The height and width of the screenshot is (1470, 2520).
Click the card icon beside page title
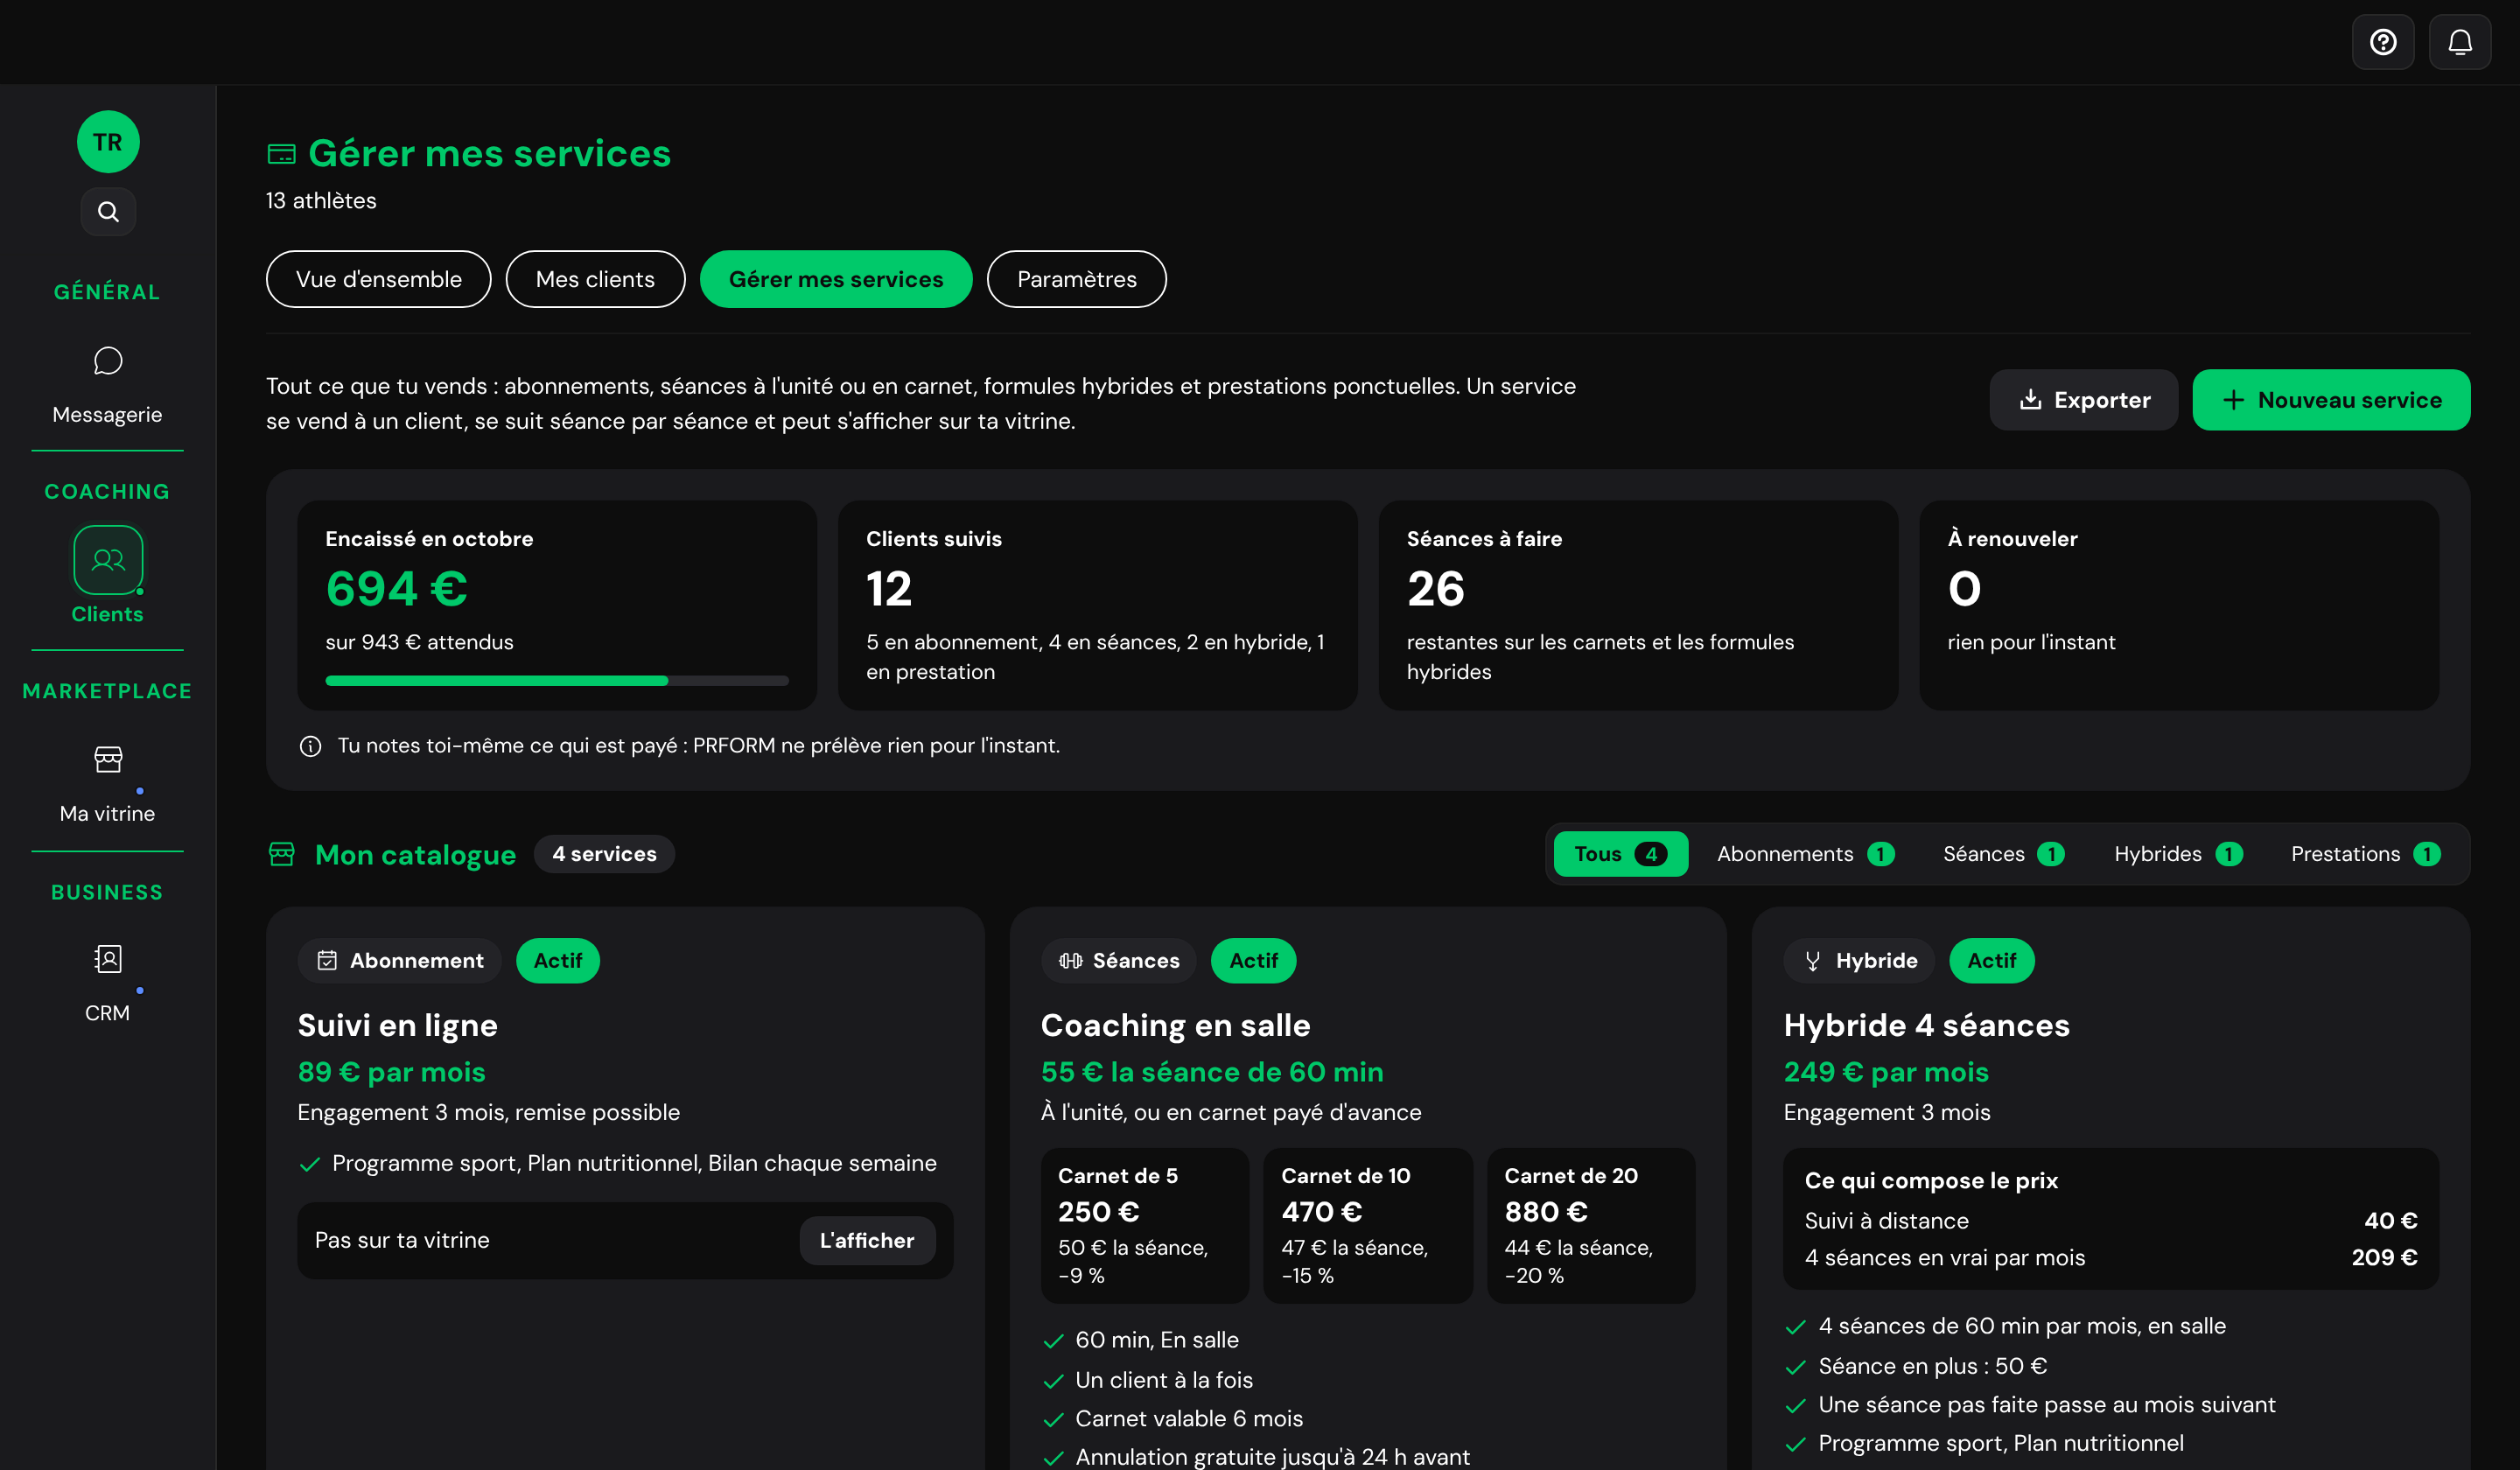(x=282, y=154)
